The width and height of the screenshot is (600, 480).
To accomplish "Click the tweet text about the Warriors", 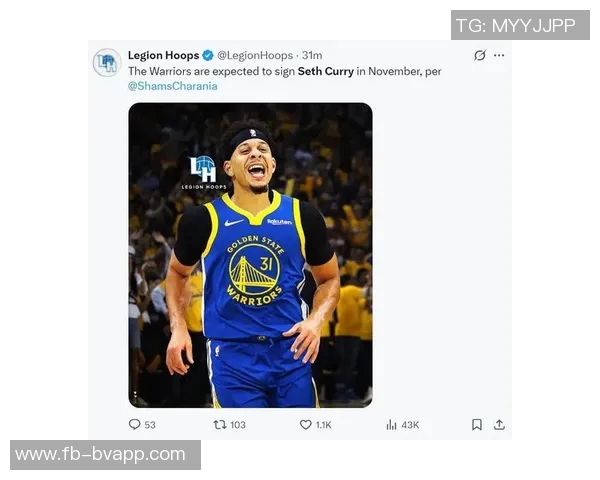I will (x=210, y=72).
